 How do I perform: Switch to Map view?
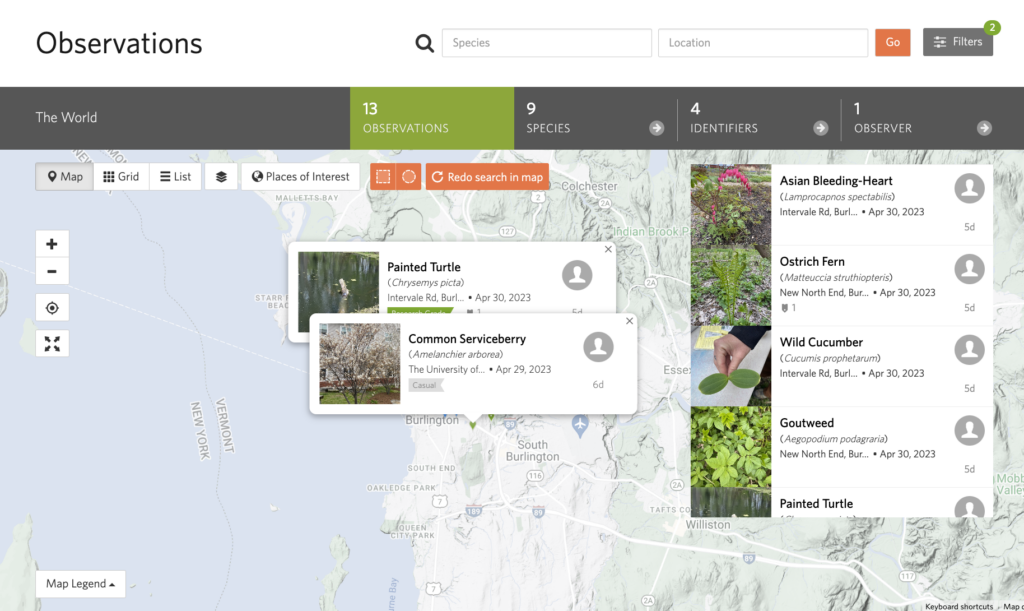pyautogui.click(x=65, y=177)
